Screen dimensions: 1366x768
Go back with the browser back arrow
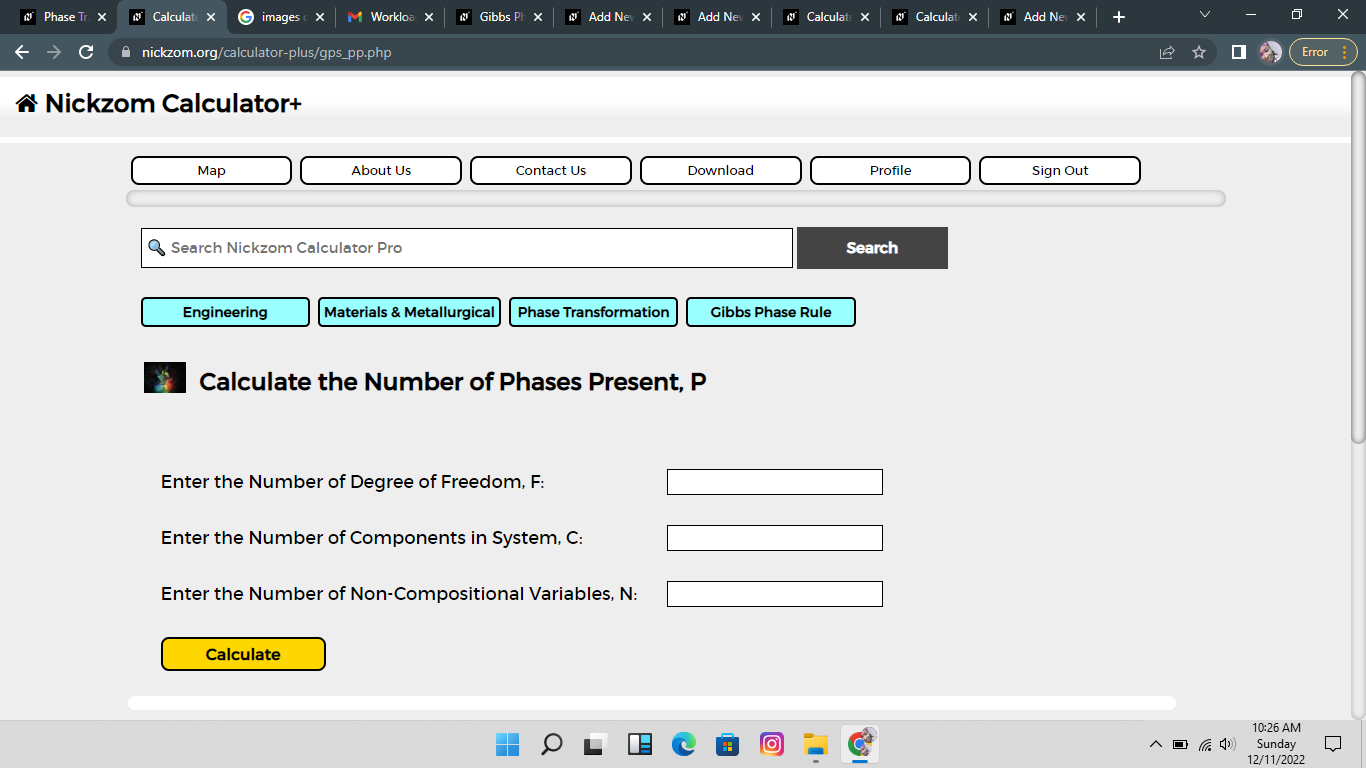[22, 52]
